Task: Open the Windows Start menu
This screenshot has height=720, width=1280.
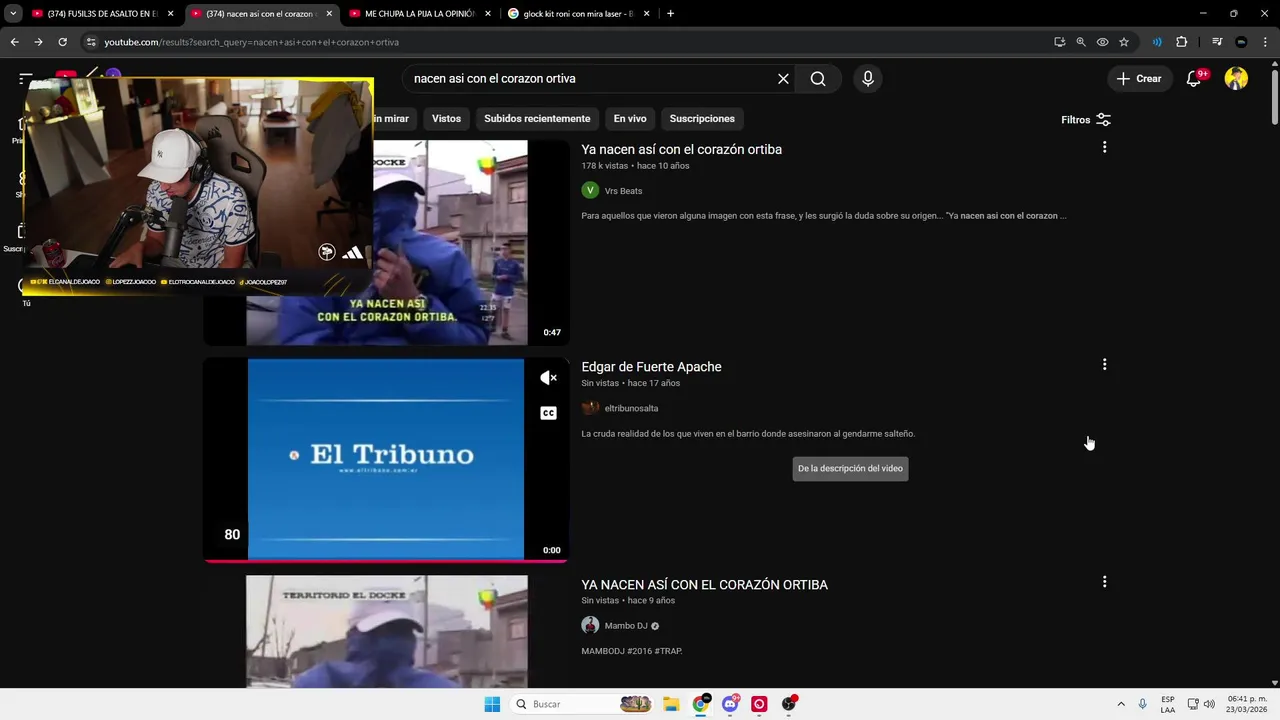Action: [x=492, y=704]
